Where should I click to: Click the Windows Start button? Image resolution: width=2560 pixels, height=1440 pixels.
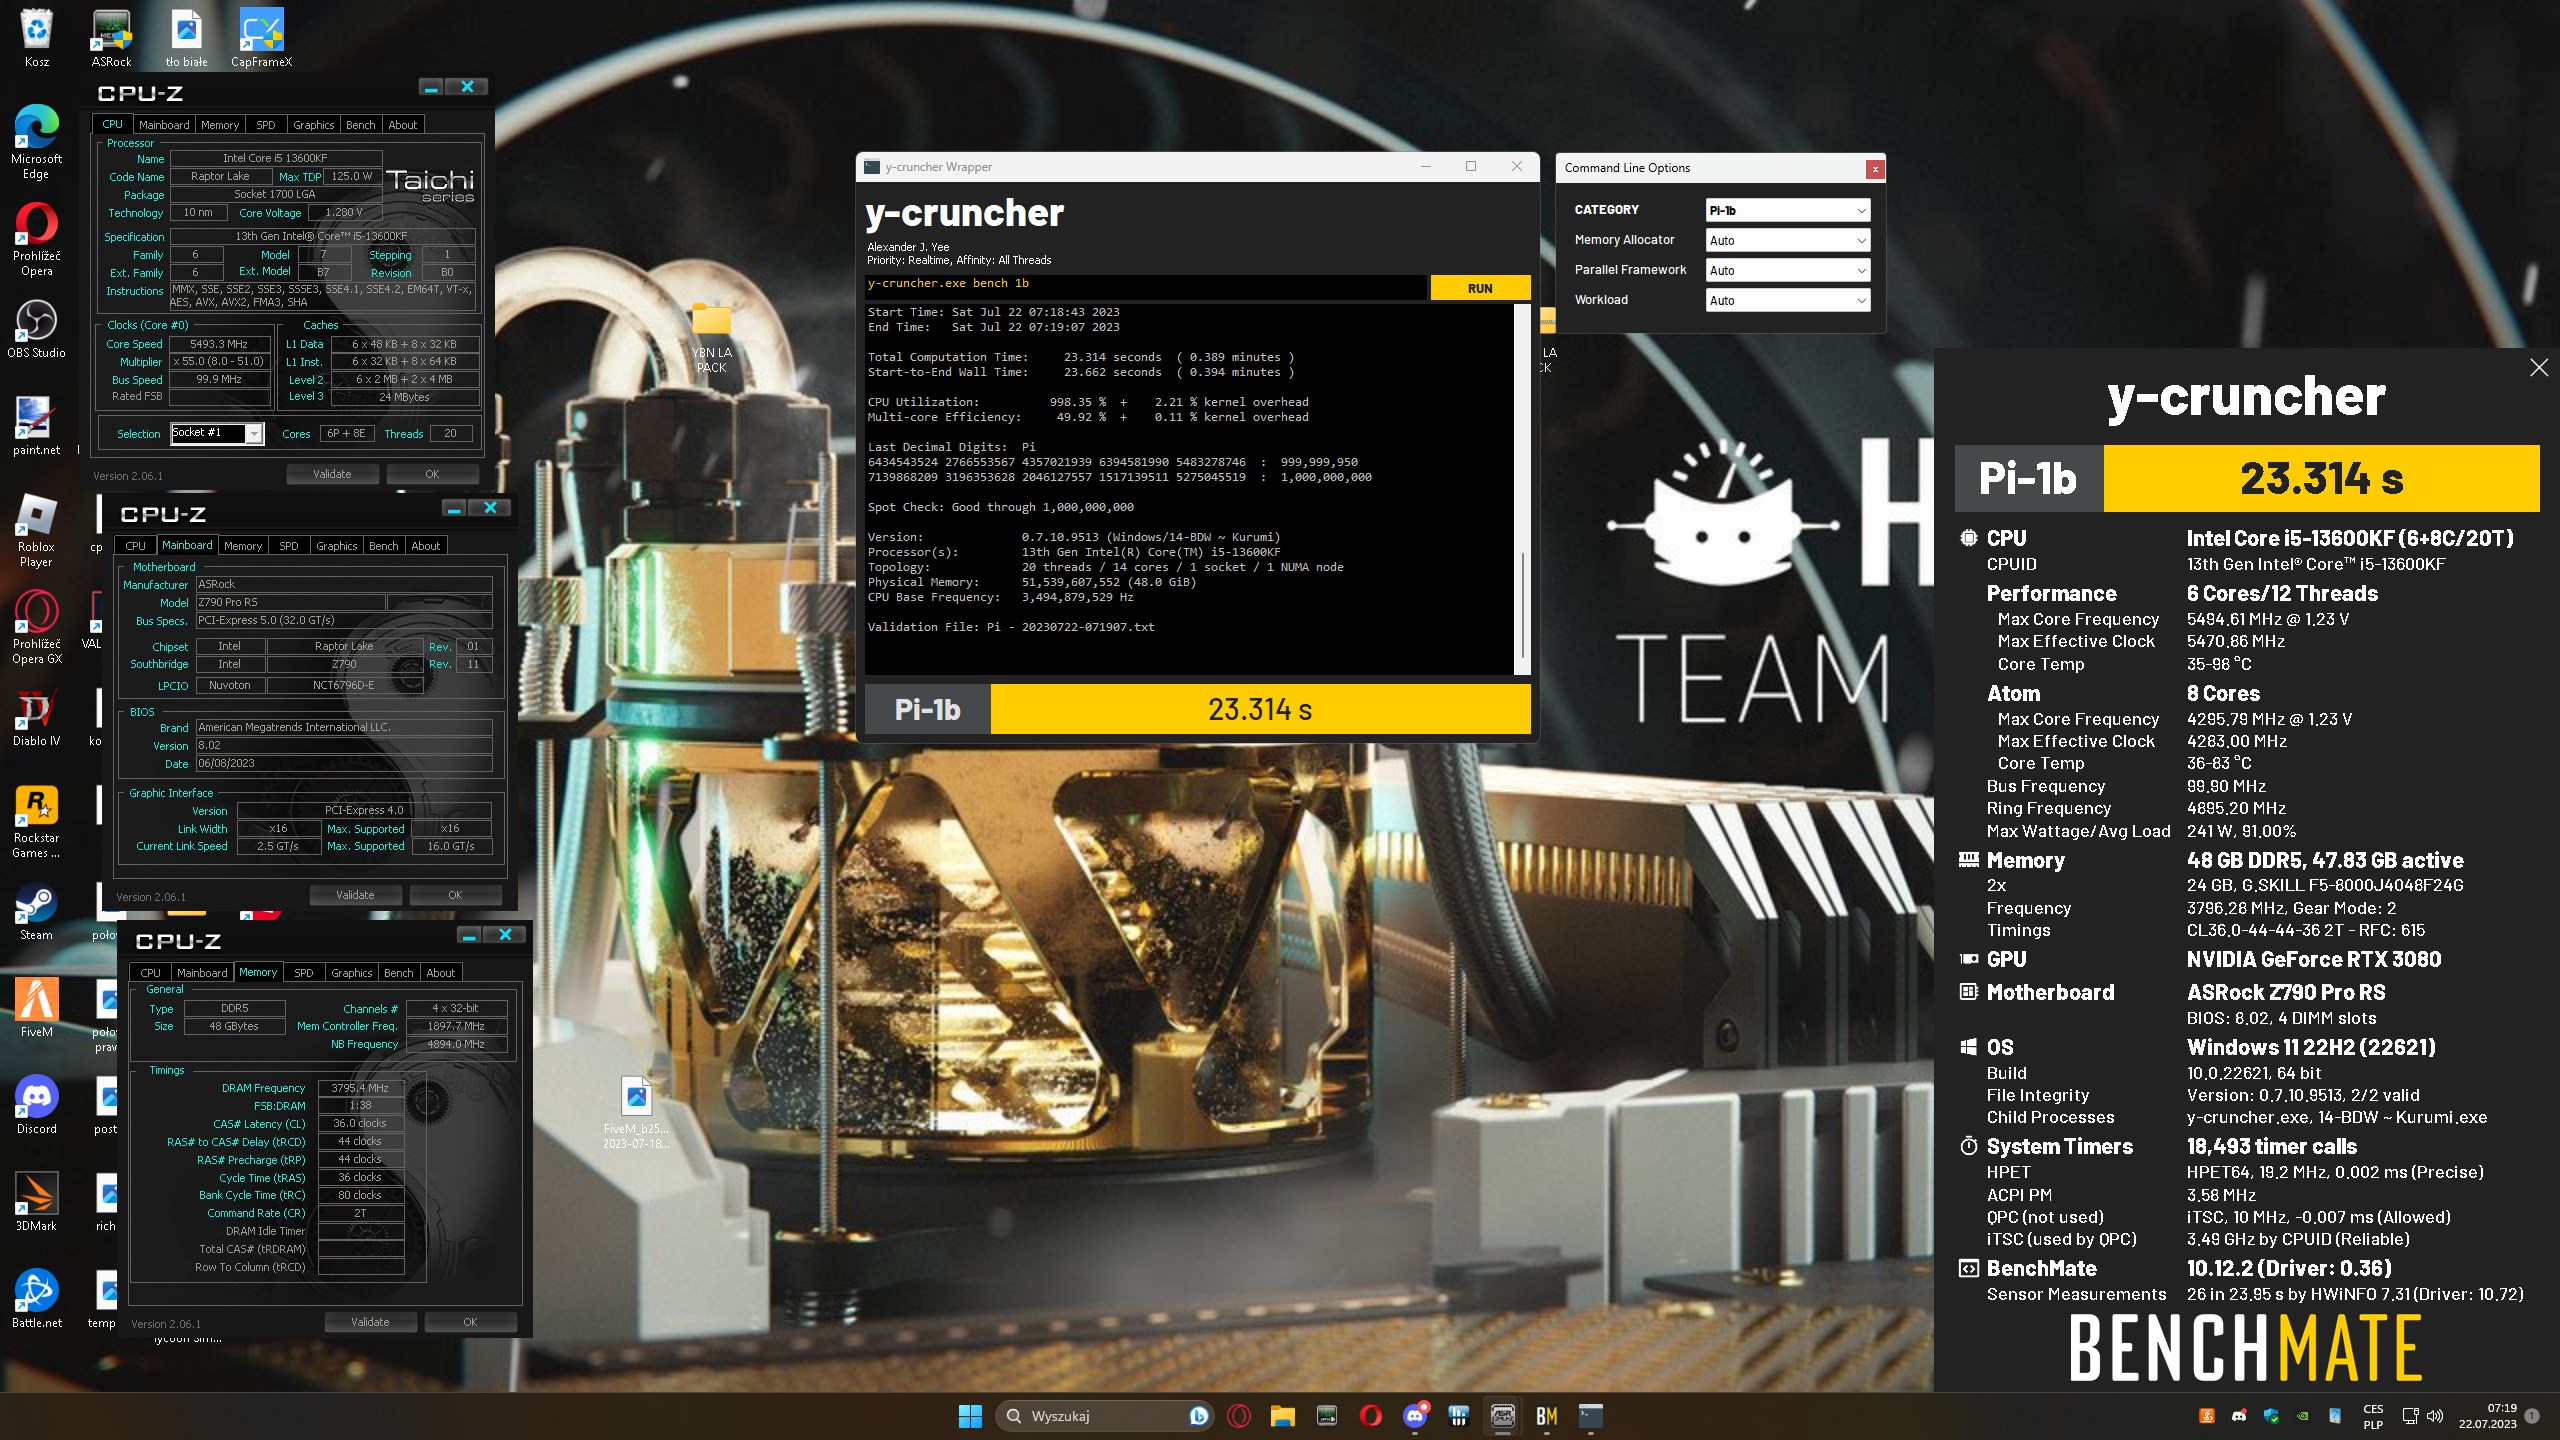970,1416
